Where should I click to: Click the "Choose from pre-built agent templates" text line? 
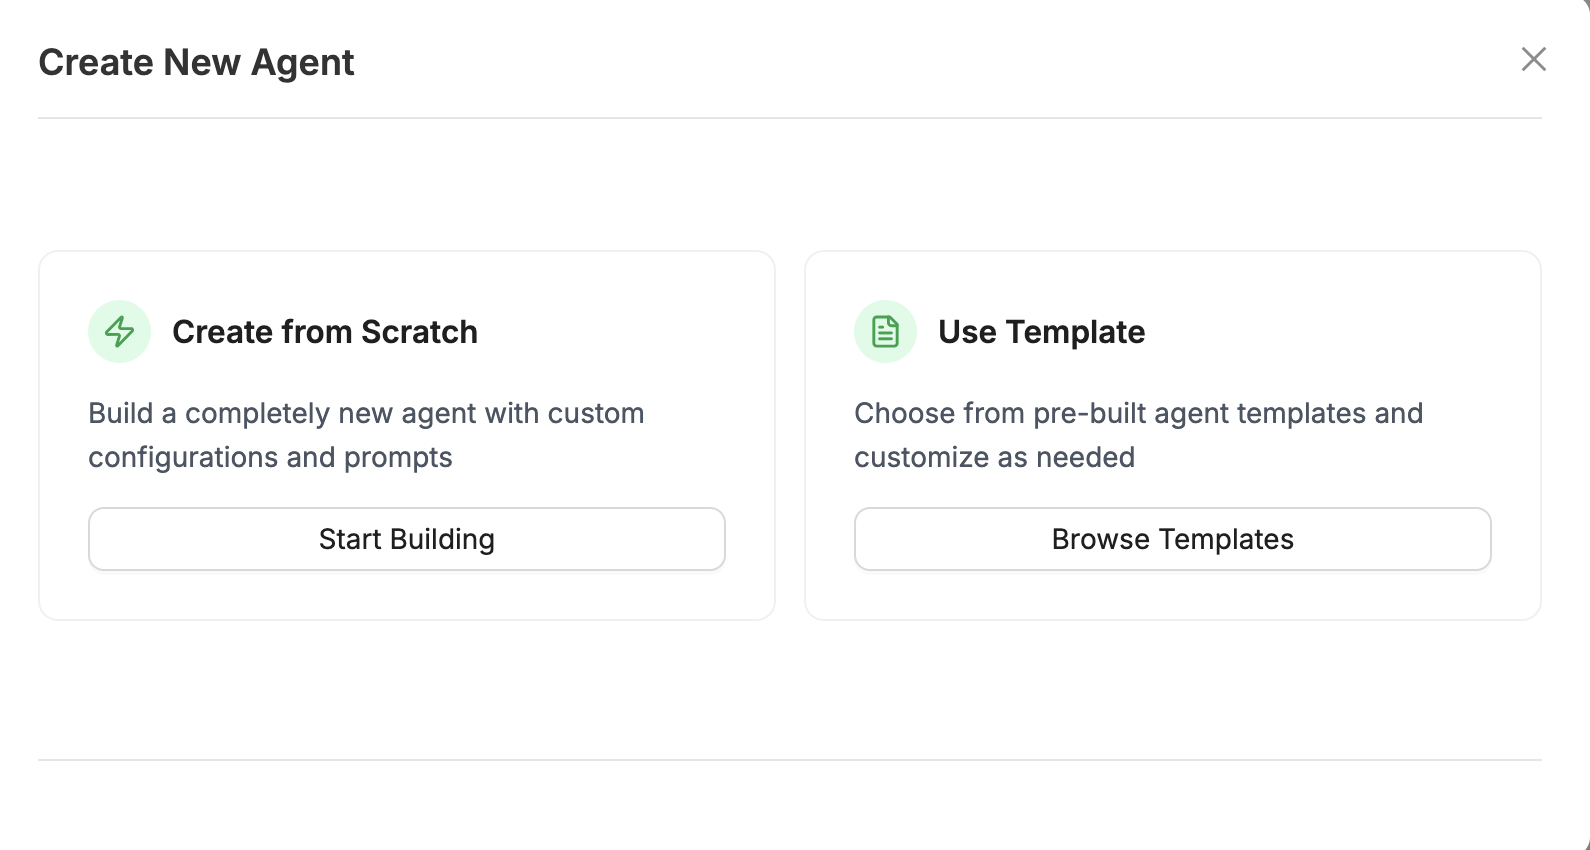click(1138, 413)
